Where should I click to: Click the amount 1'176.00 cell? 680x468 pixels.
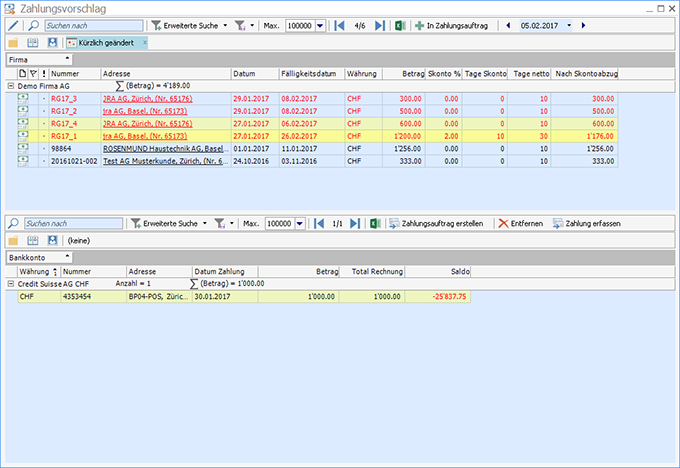click(x=584, y=136)
